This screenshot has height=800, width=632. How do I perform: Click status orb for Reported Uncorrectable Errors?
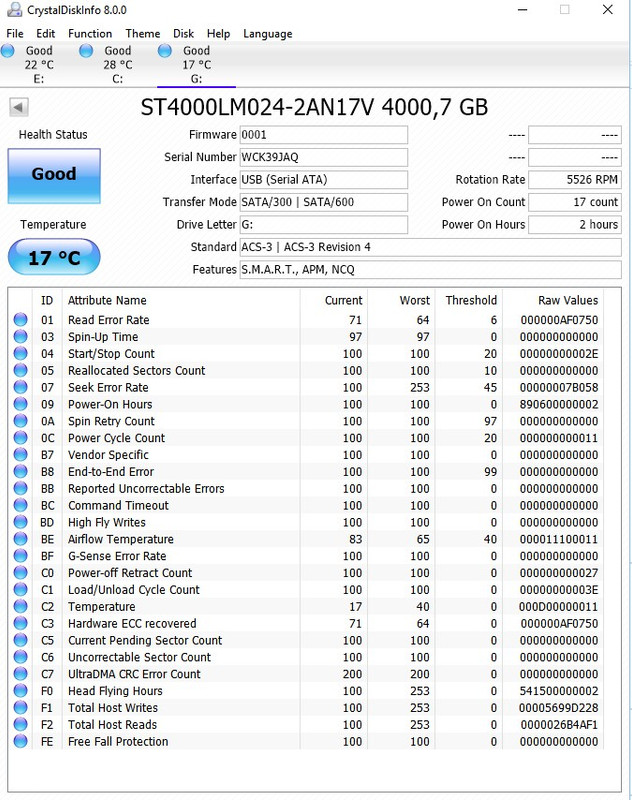[x=20, y=488]
